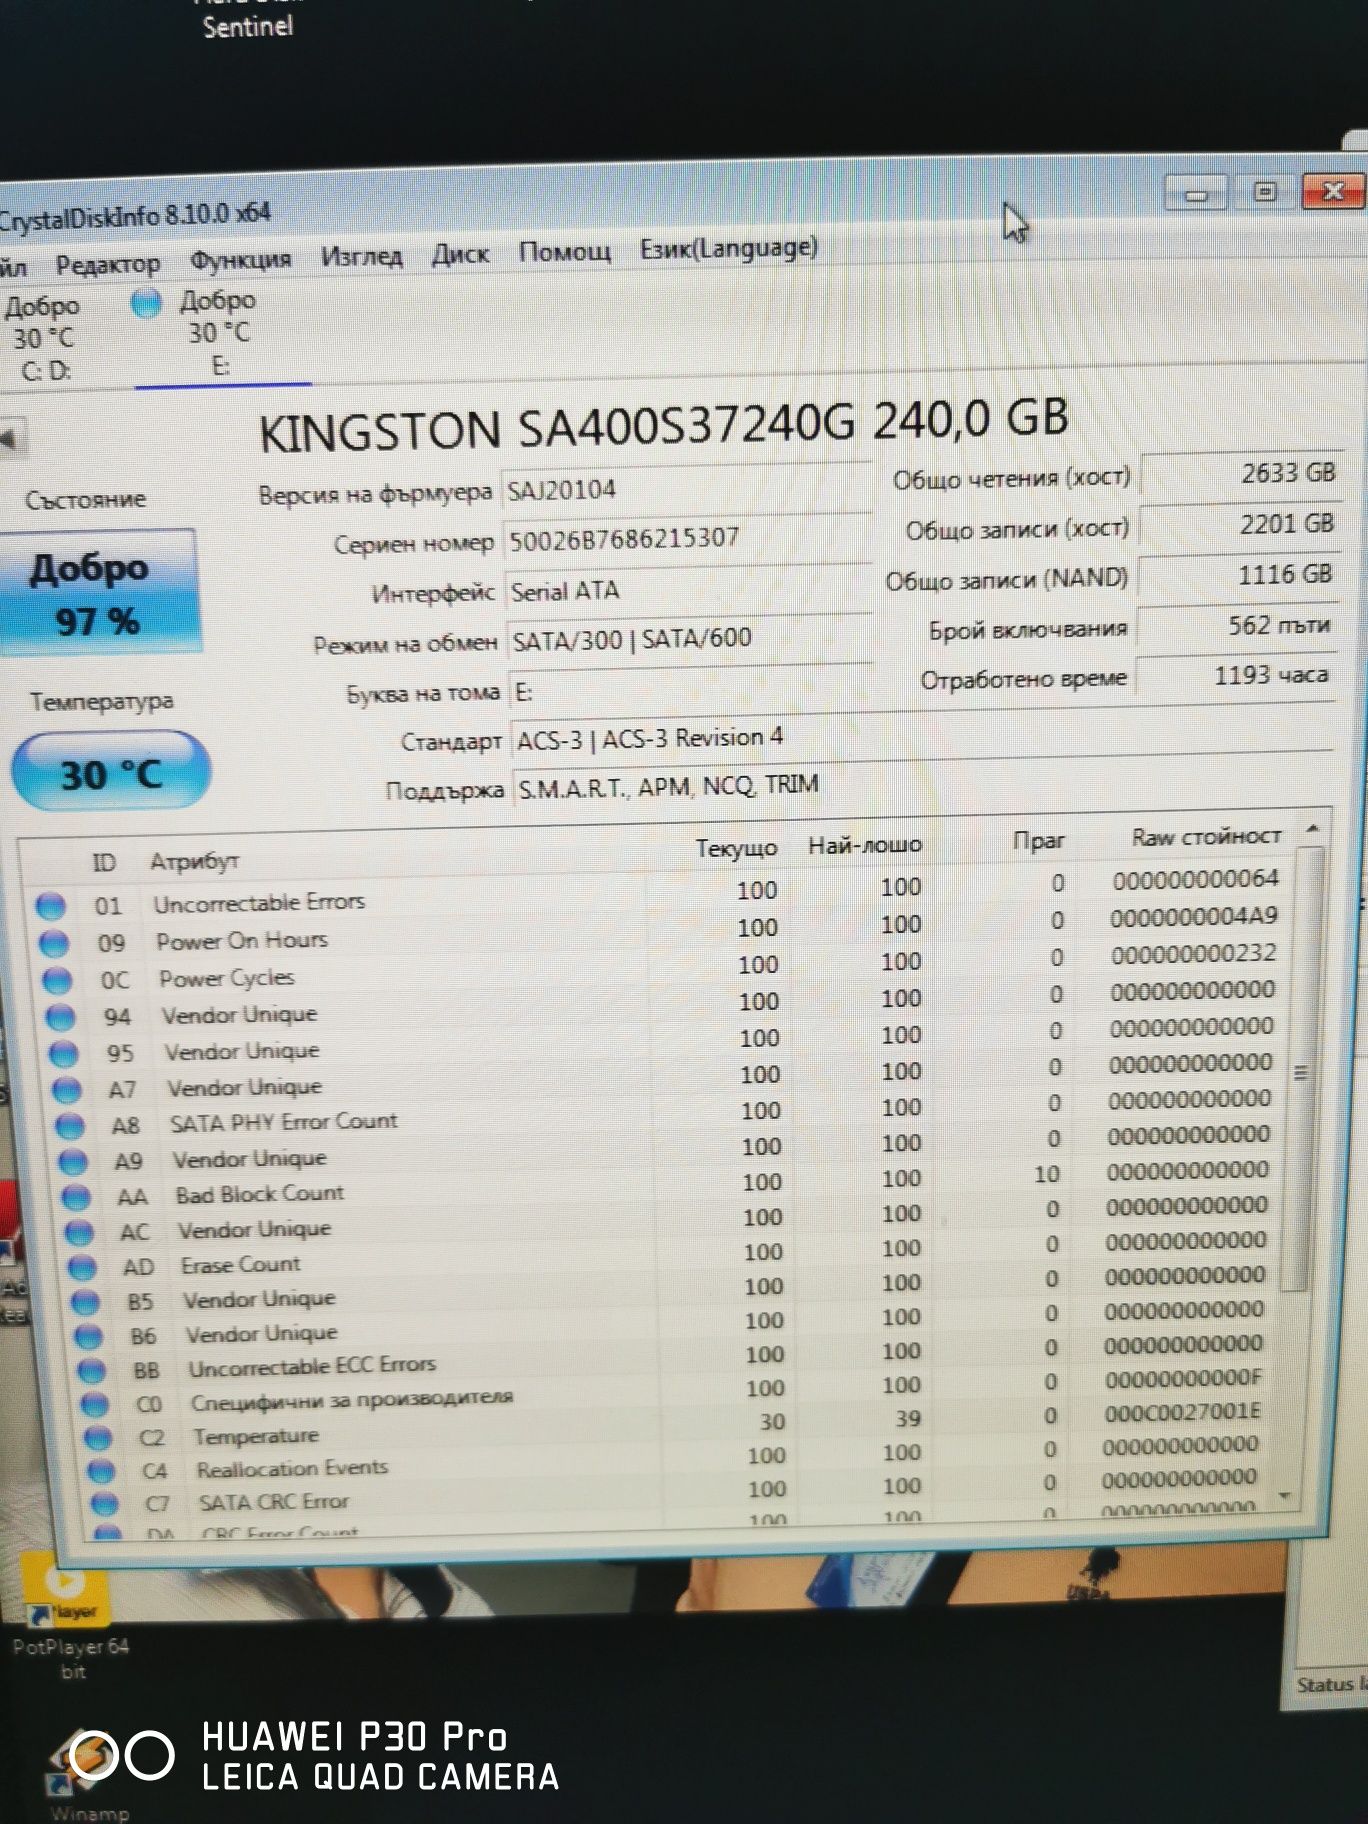Select the Power On Hours attribute text

(x=242, y=940)
